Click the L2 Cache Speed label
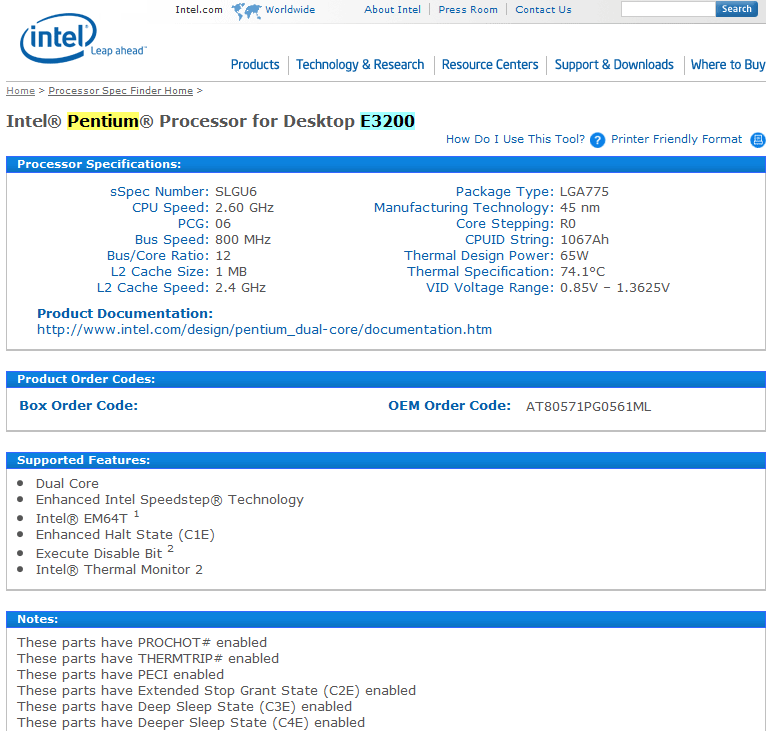This screenshot has width=770, height=731. click(153, 288)
